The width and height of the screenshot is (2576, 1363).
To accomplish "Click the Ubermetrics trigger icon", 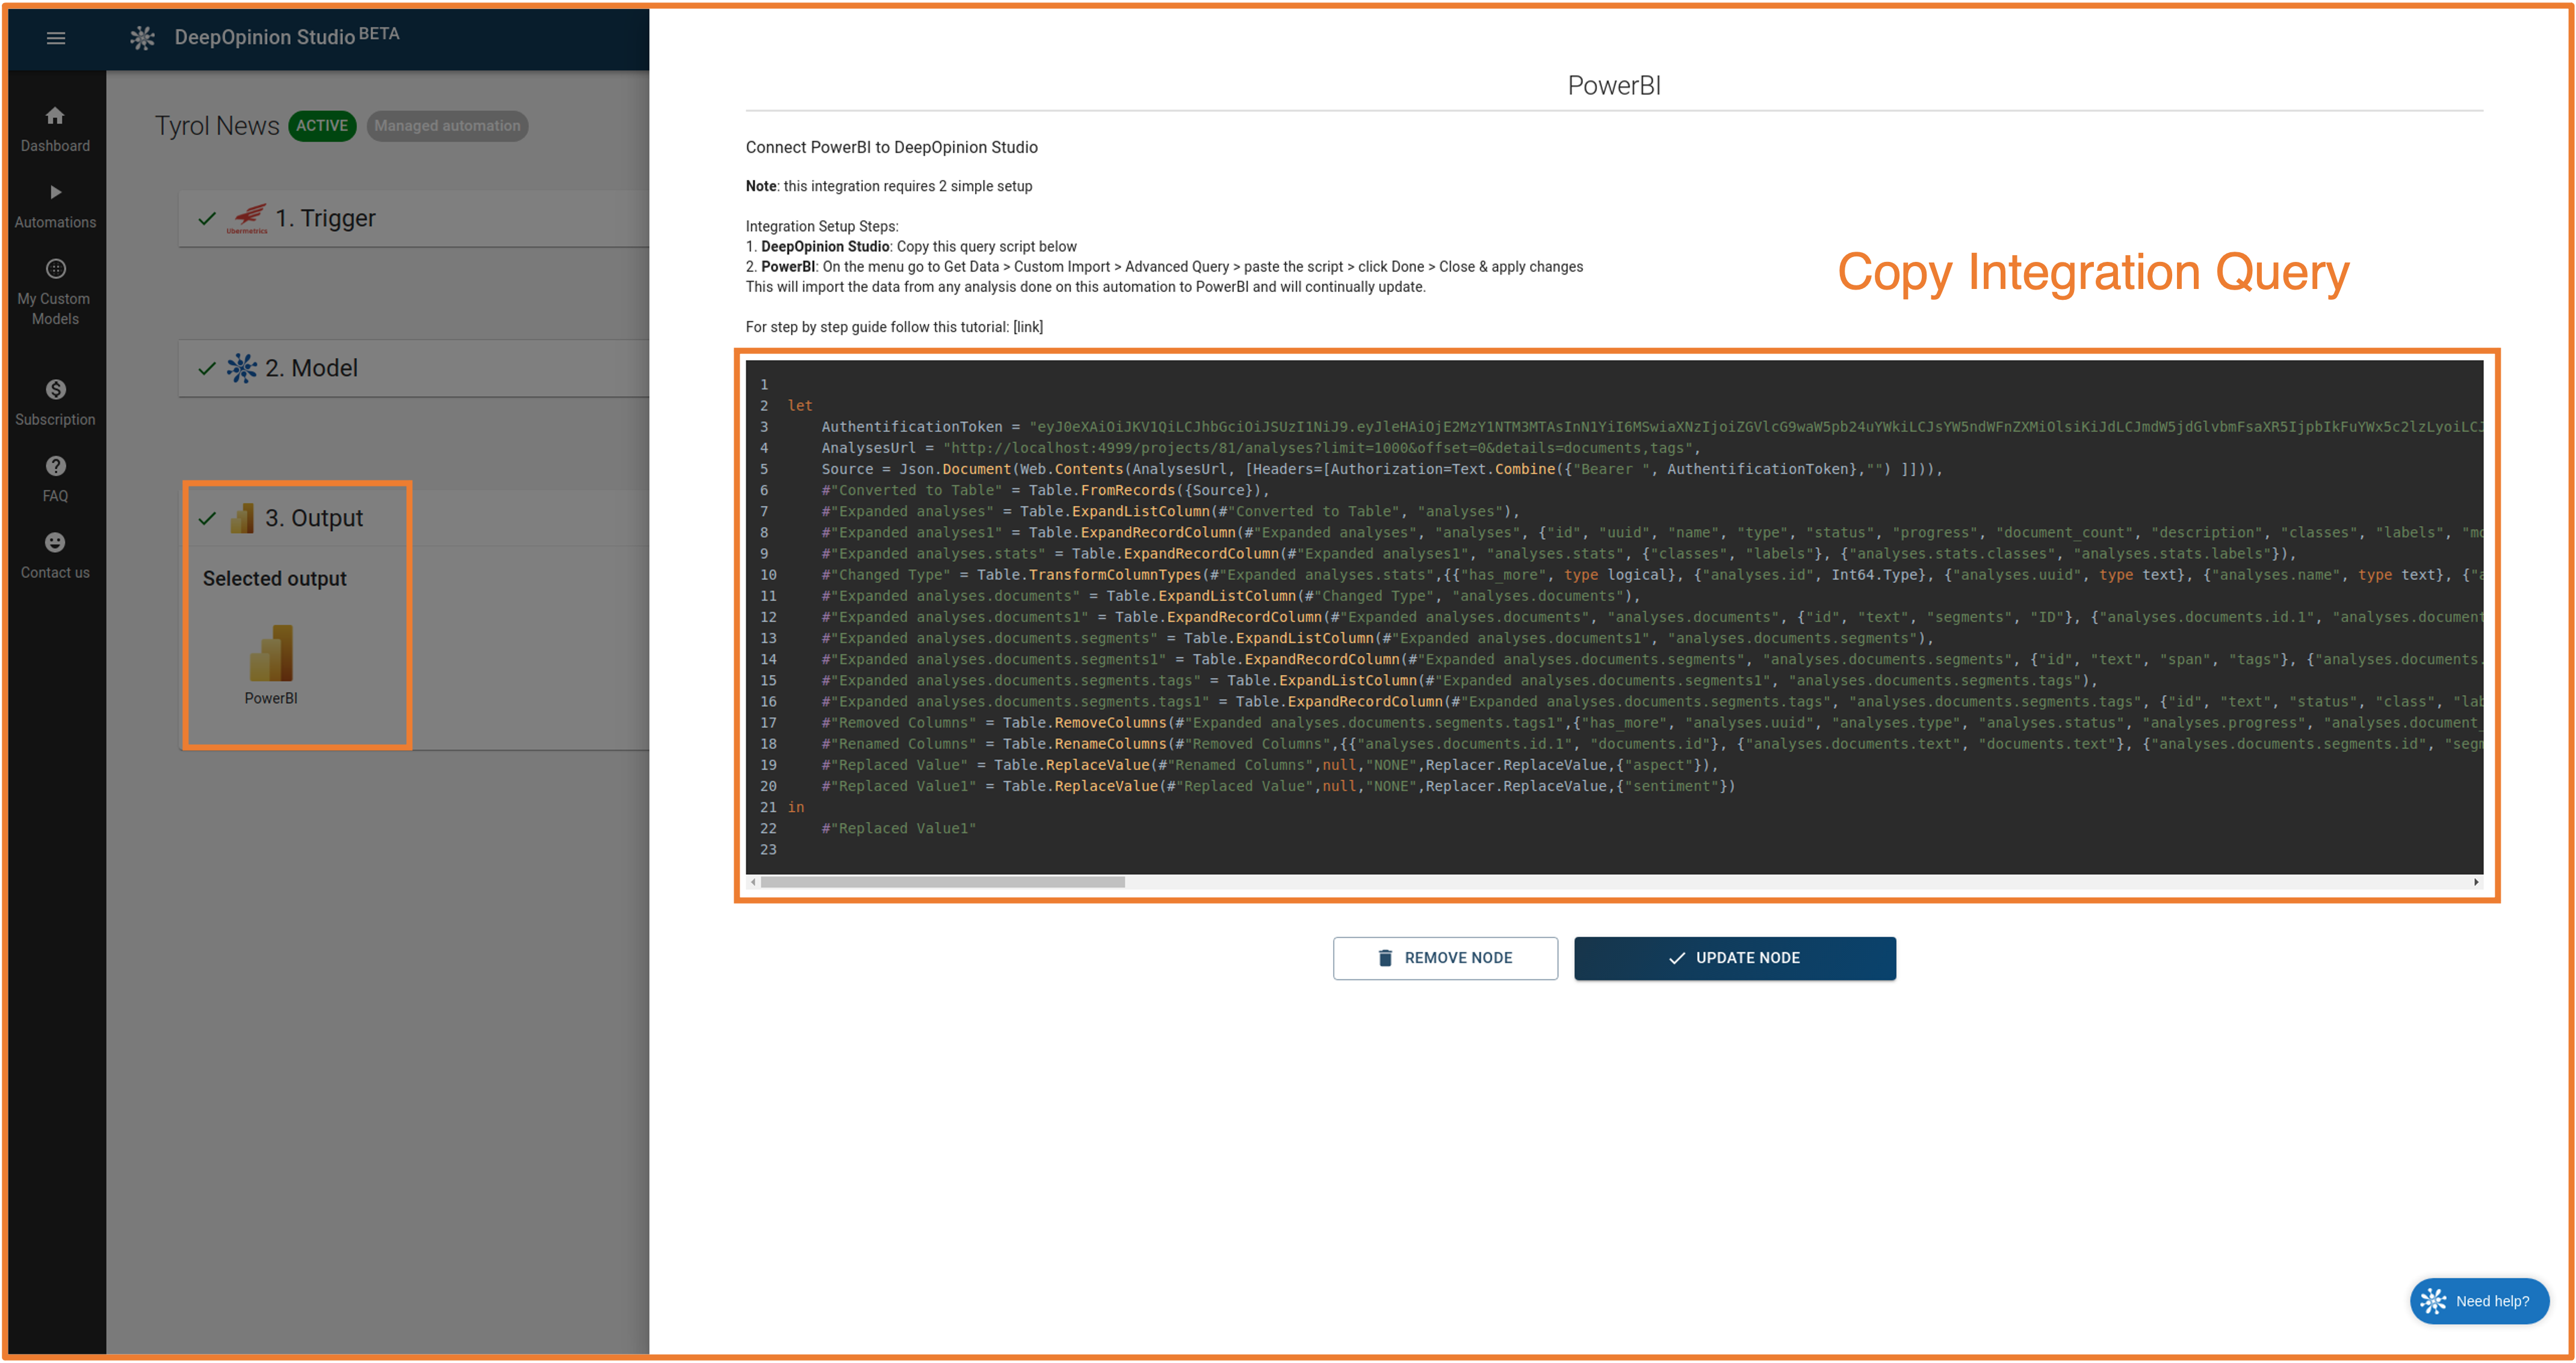I will click(x=247, y=218).
